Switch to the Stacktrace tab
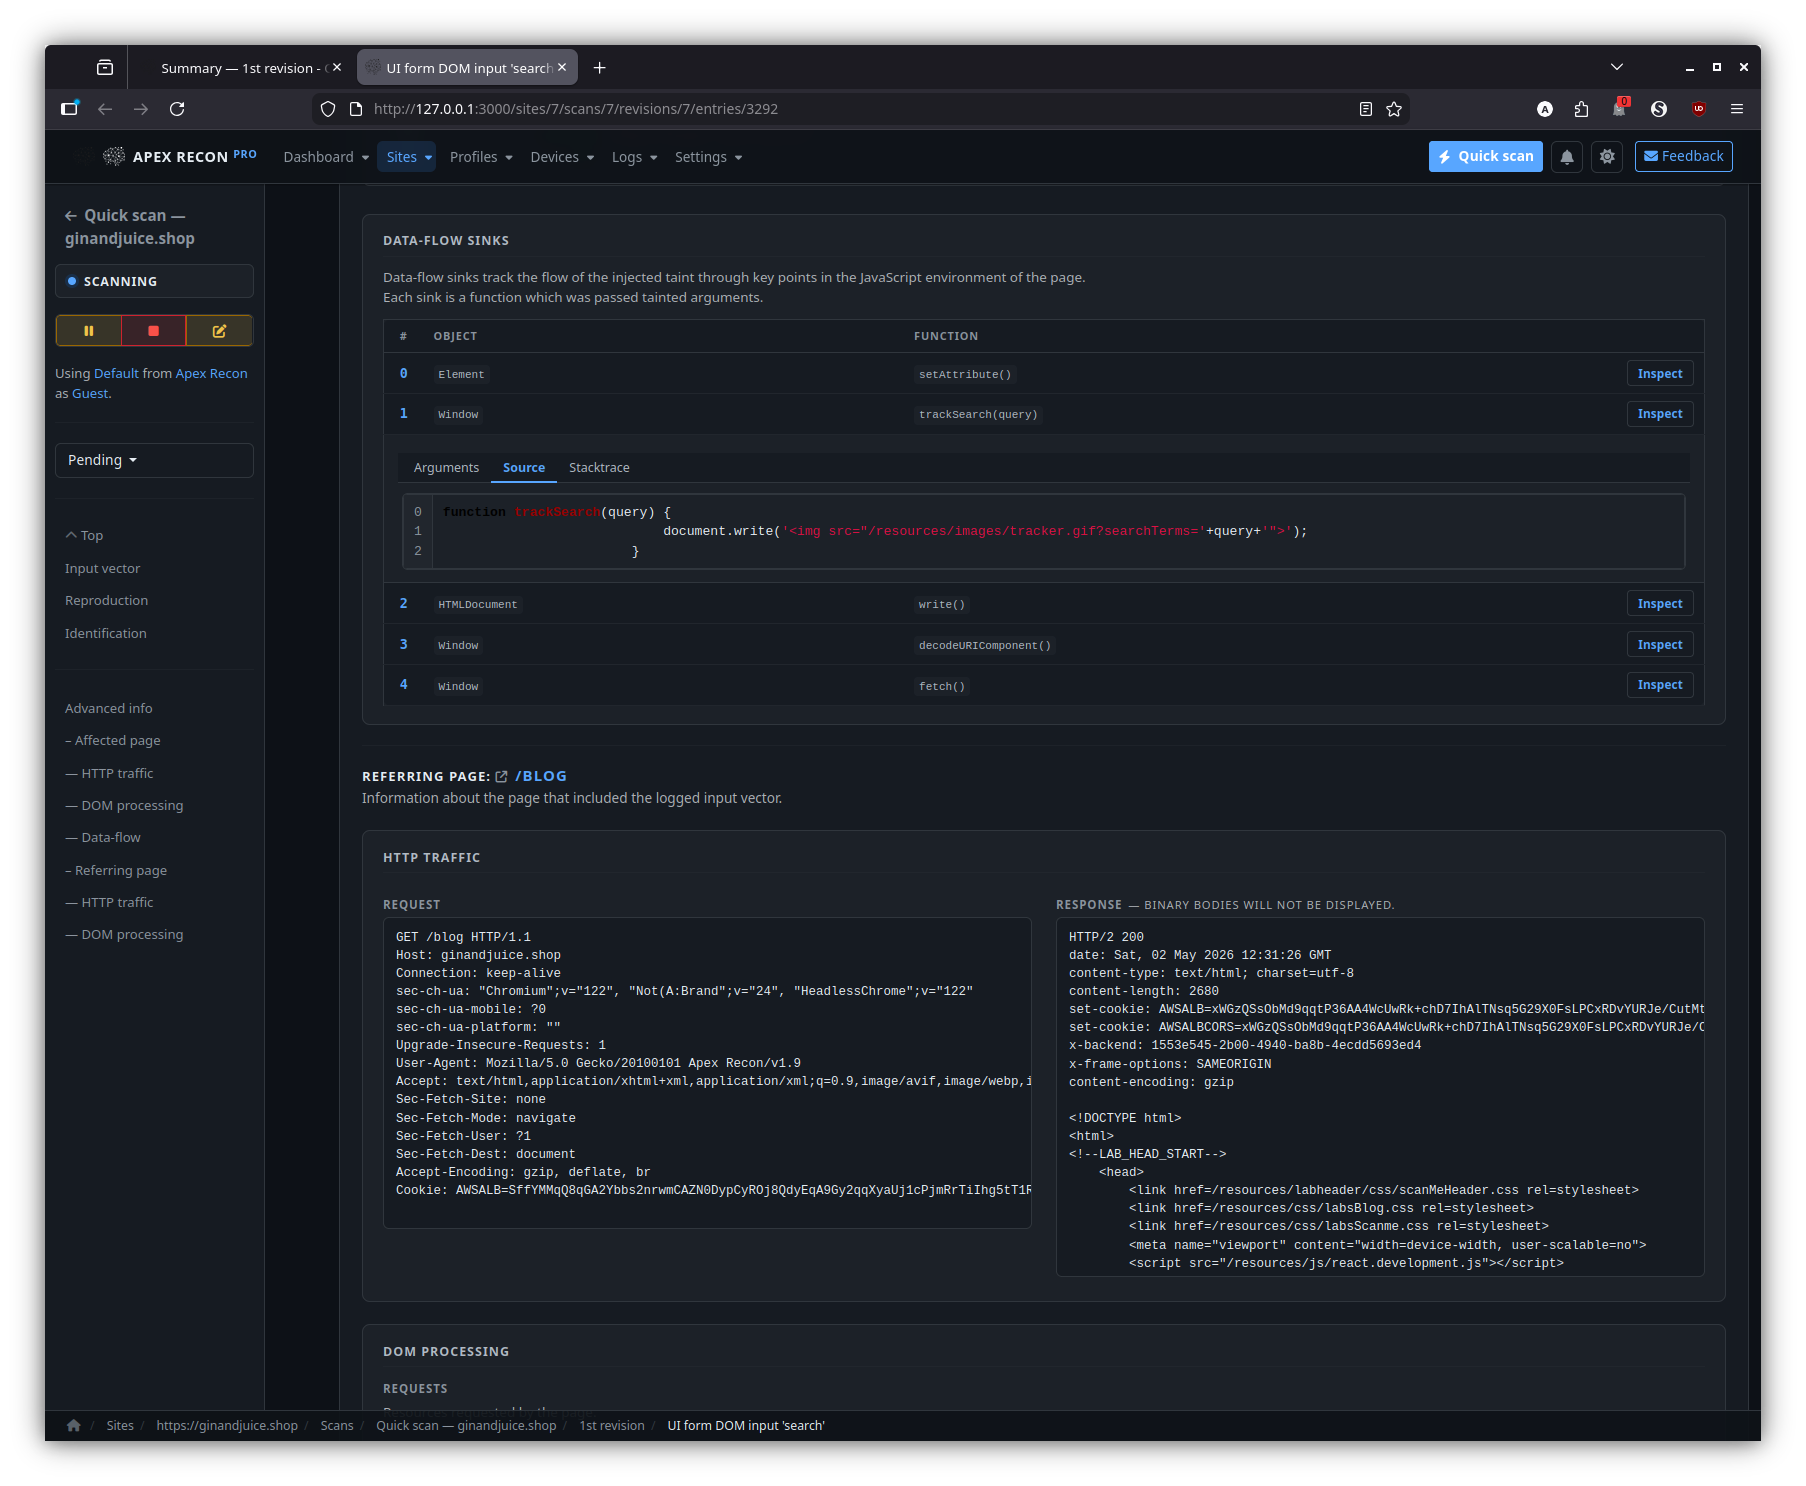The image size is (1806, 1486). click(x=599, y=468)
